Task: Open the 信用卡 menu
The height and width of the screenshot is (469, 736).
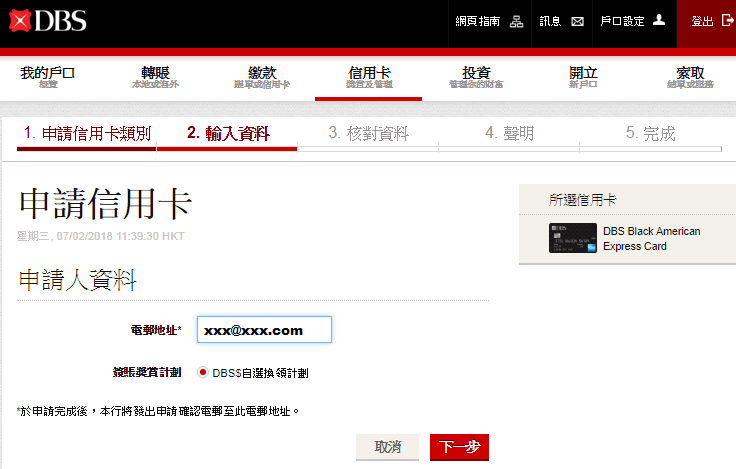Action: [368, 77]
